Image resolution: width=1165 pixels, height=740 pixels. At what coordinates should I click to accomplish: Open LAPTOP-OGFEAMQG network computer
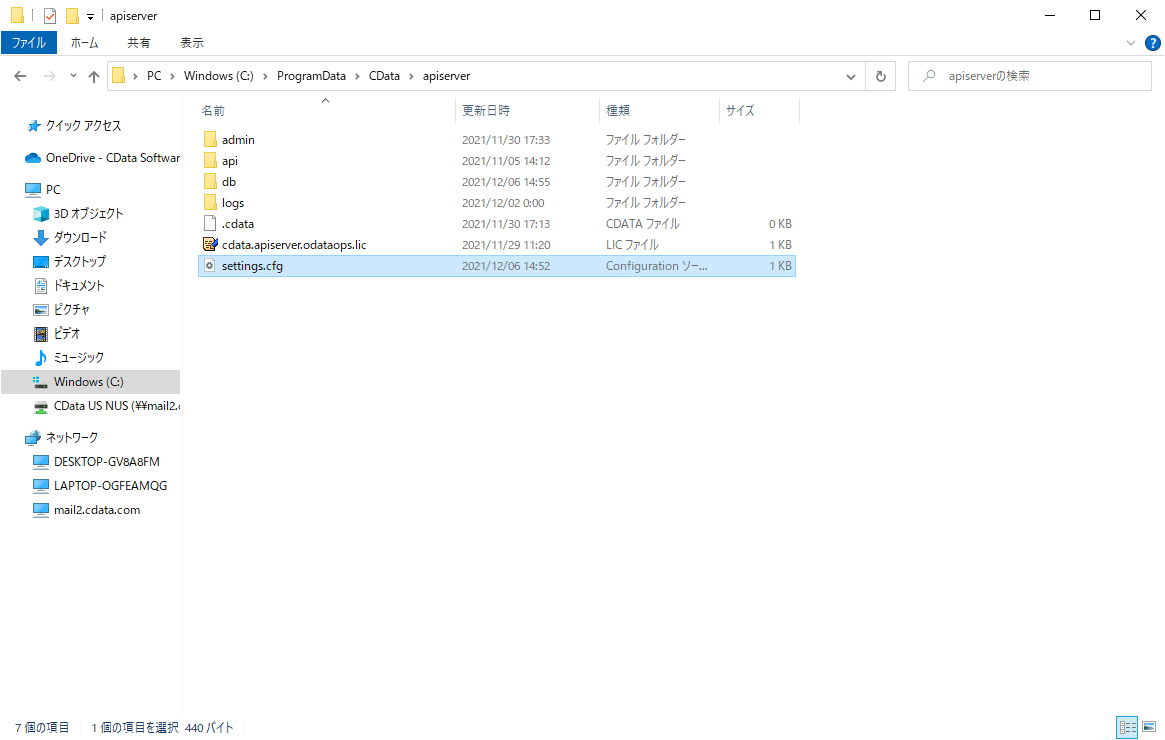[110, 486]
